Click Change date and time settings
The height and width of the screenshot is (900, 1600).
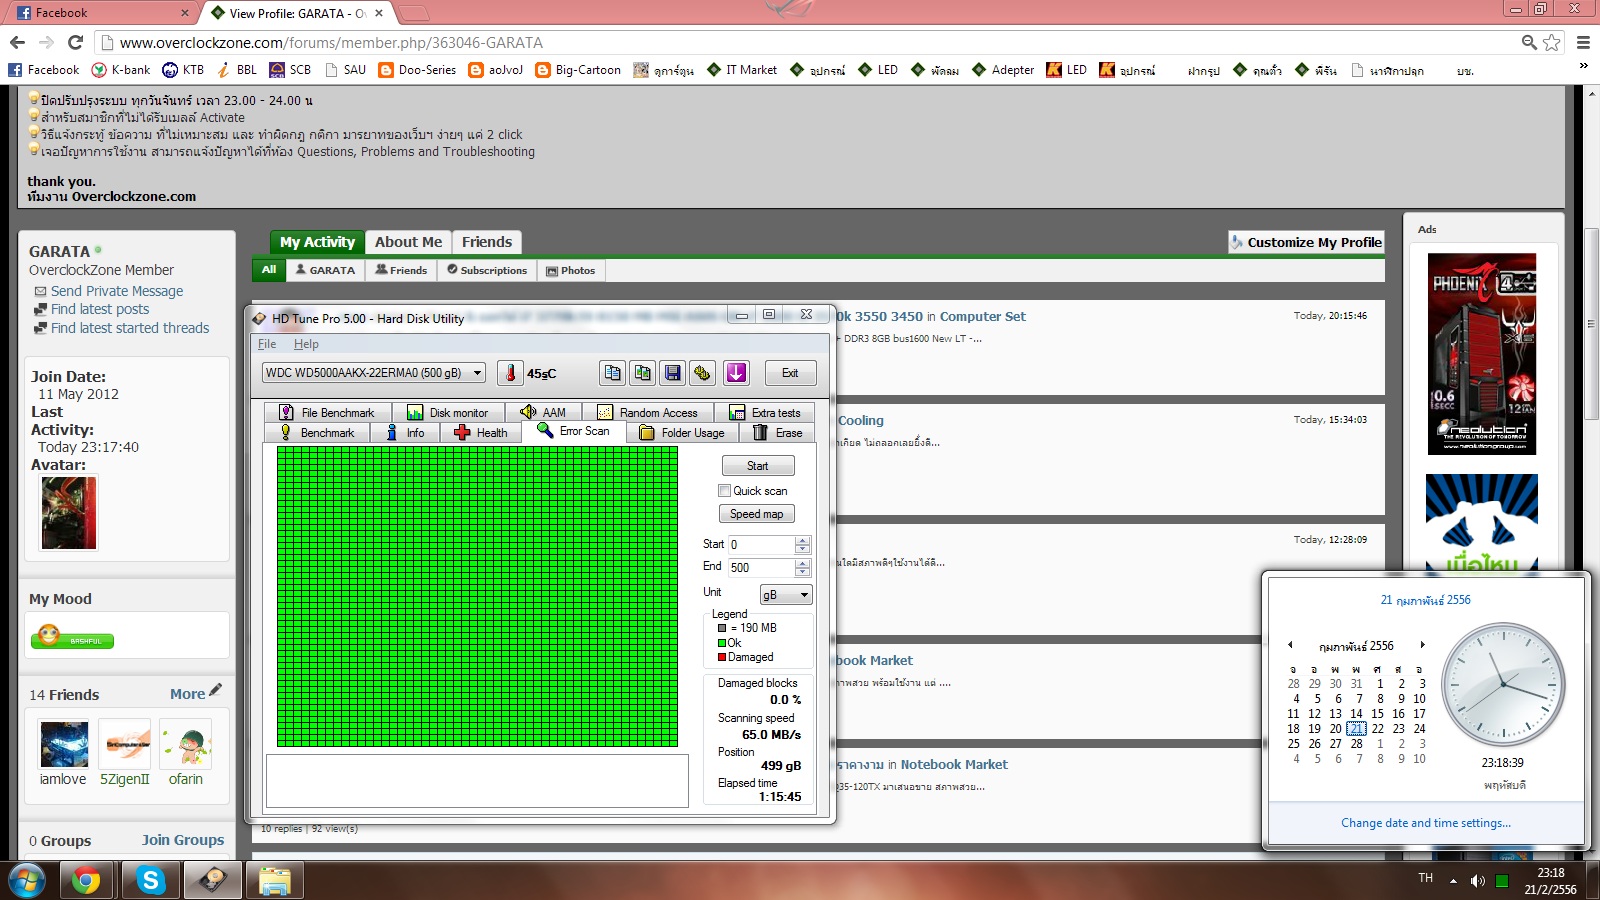(x=1426, y=823)
